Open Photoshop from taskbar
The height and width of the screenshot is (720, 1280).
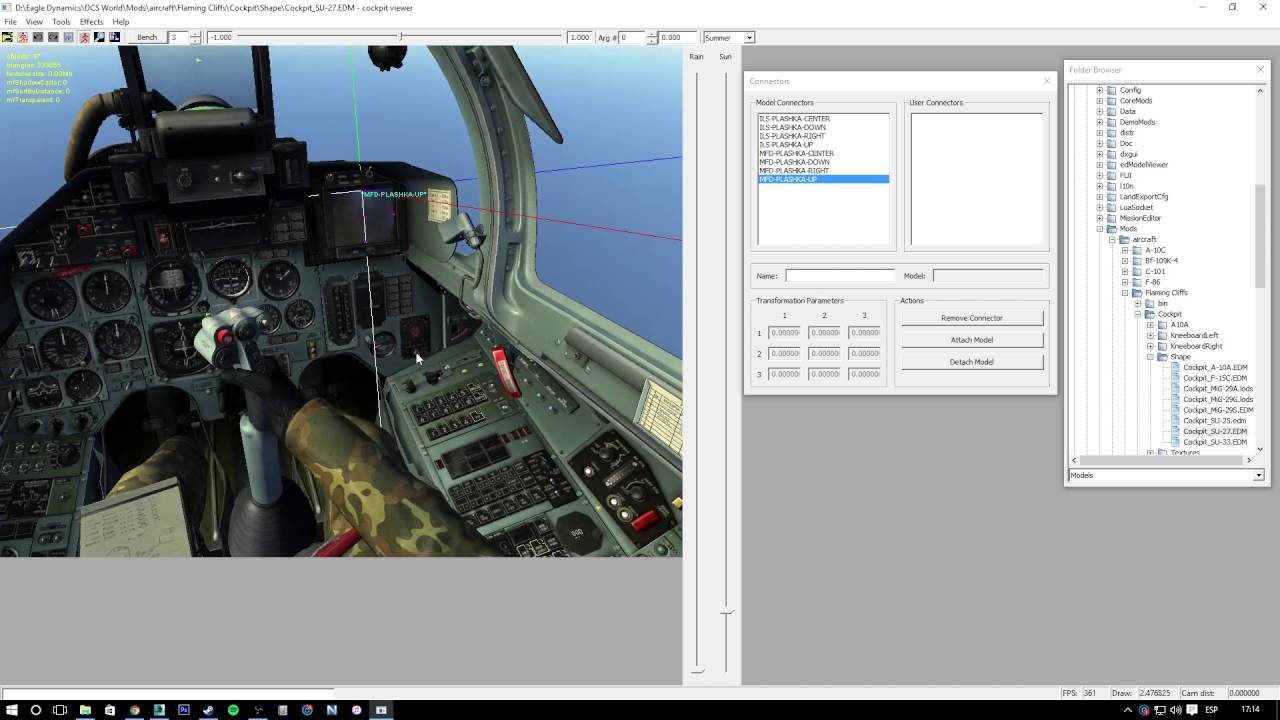point(184,710)
